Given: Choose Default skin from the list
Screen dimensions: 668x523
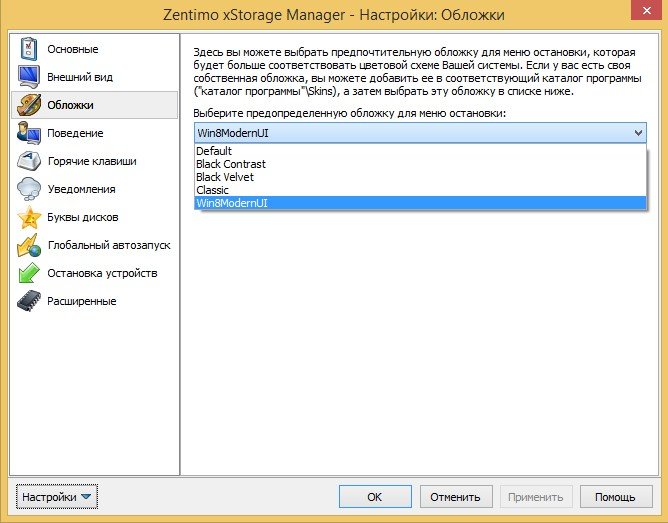Looking at the screenshot, I should coord(214,151).
